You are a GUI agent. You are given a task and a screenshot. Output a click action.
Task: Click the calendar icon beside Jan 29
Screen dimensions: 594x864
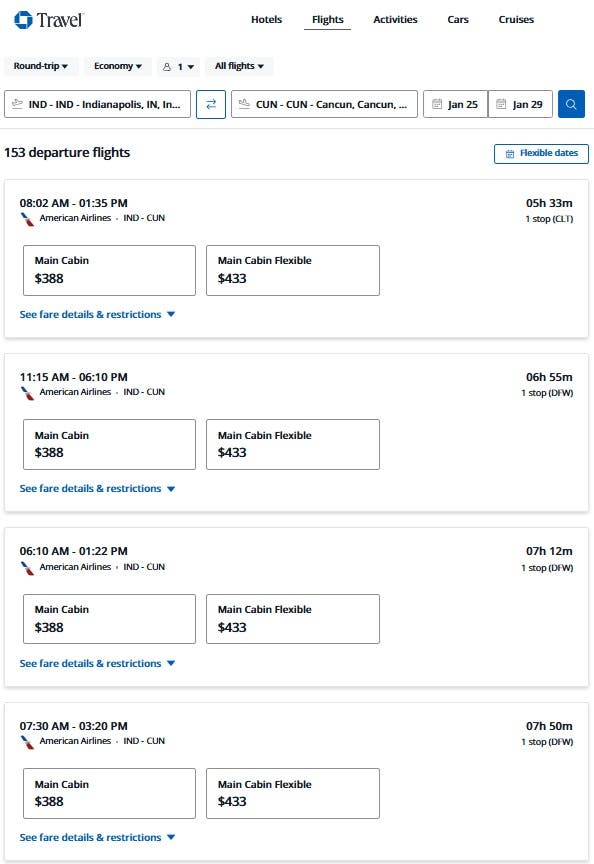502,104
